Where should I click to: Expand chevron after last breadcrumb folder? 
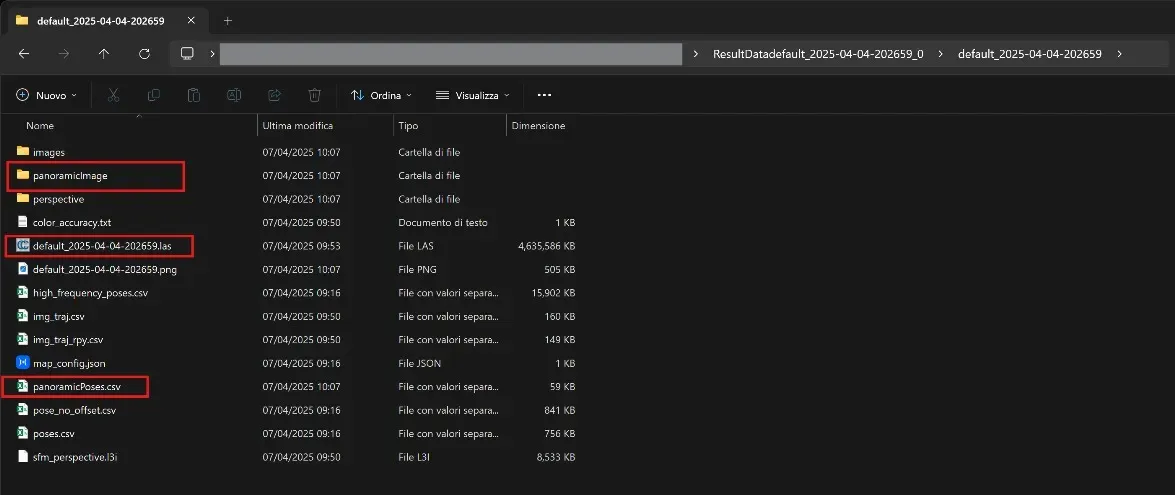(1120, 54)
